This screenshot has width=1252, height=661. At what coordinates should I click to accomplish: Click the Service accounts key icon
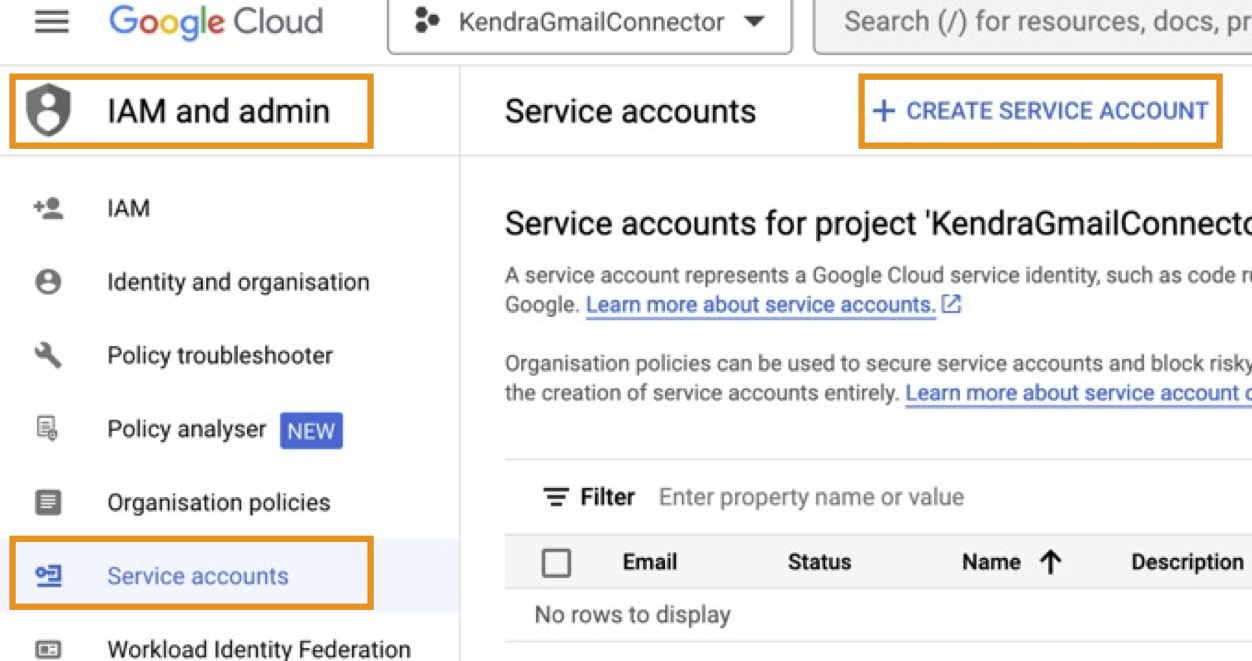[x=48, y=576]
